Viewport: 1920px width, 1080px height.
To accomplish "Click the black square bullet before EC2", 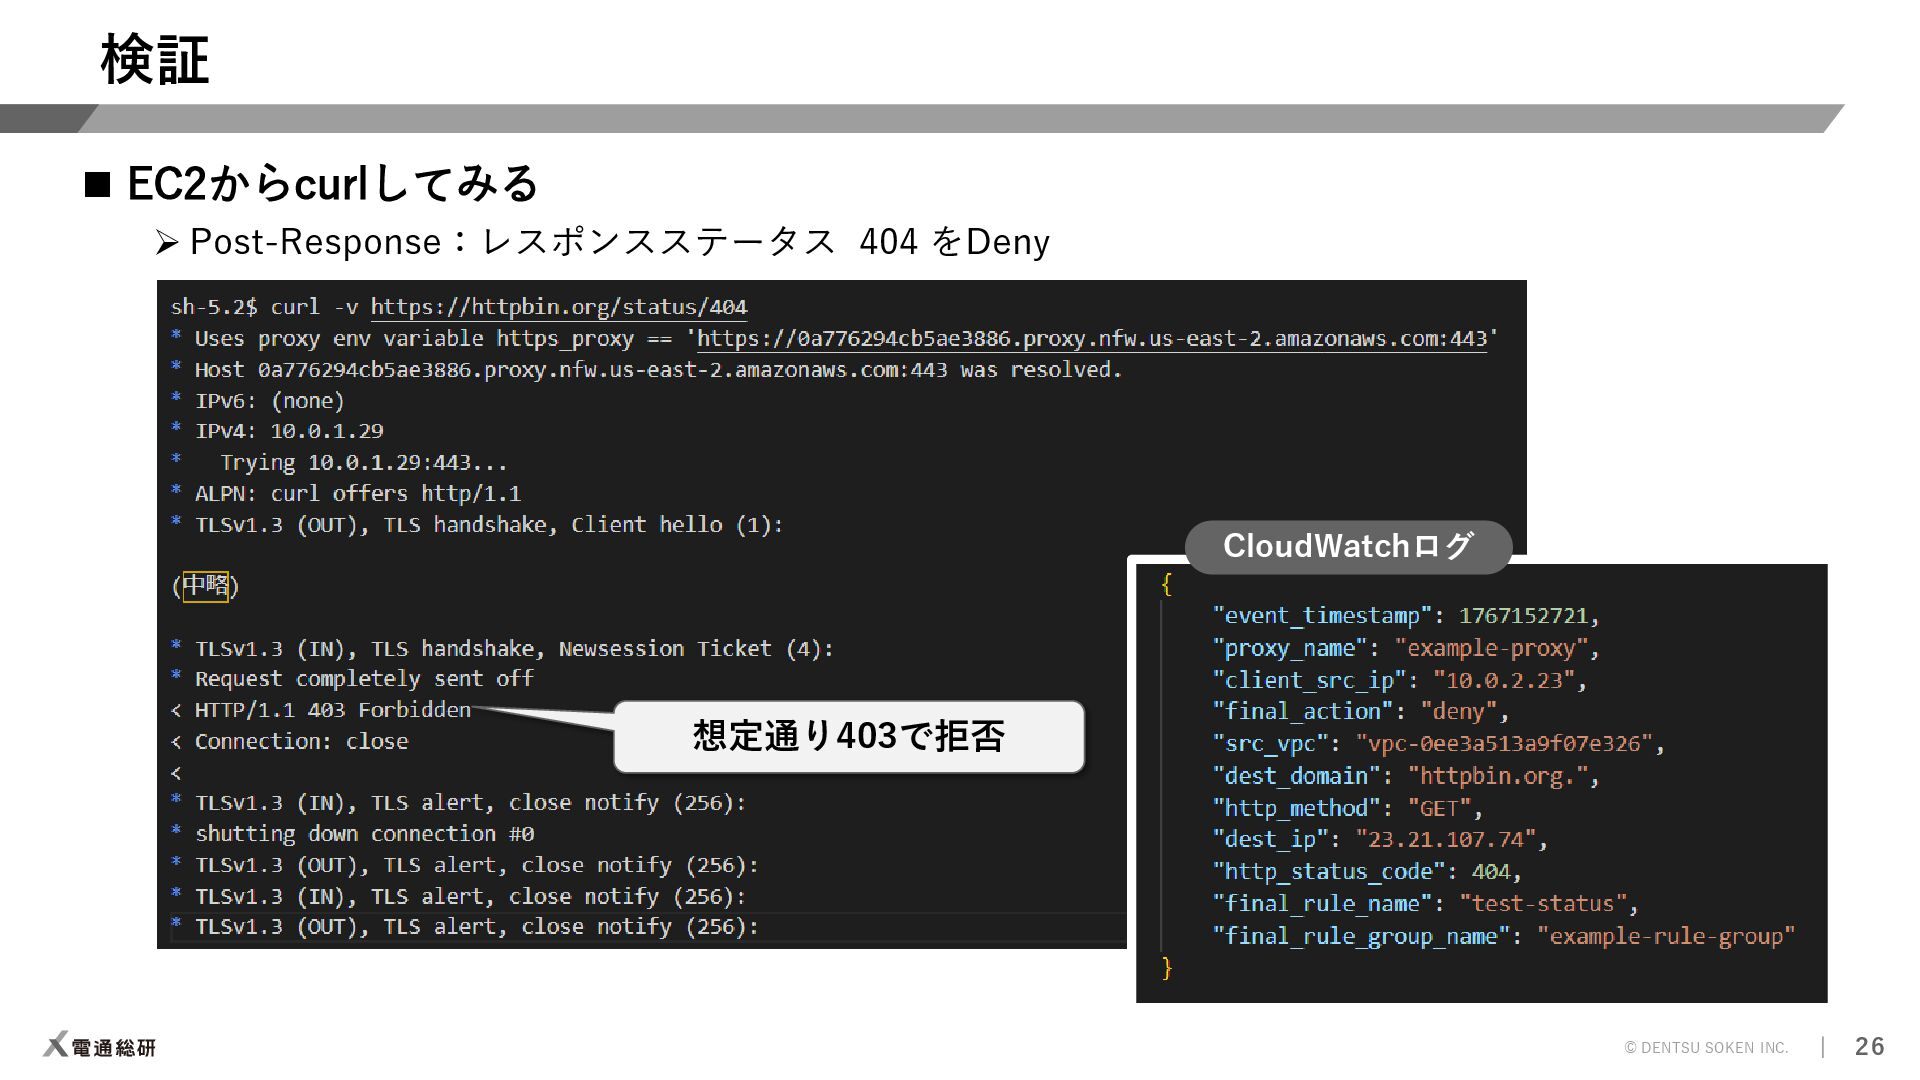I will pos(98,185).
